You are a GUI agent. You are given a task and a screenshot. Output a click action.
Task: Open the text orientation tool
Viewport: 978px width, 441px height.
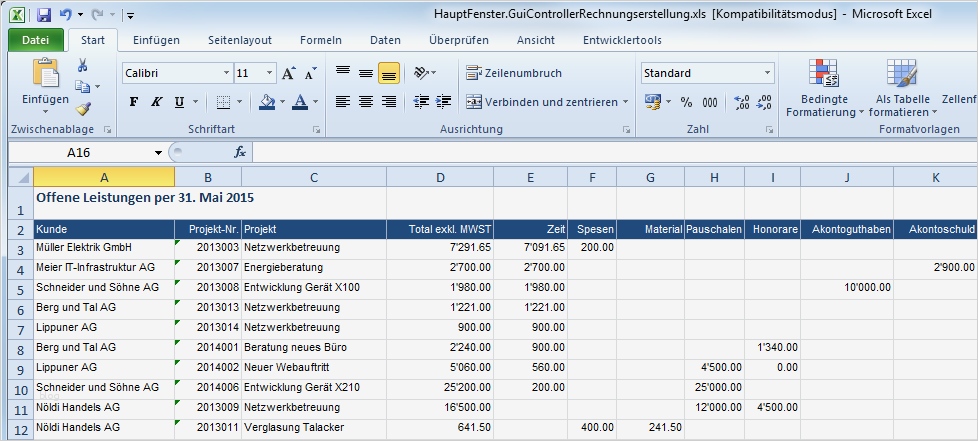point(425,73)
